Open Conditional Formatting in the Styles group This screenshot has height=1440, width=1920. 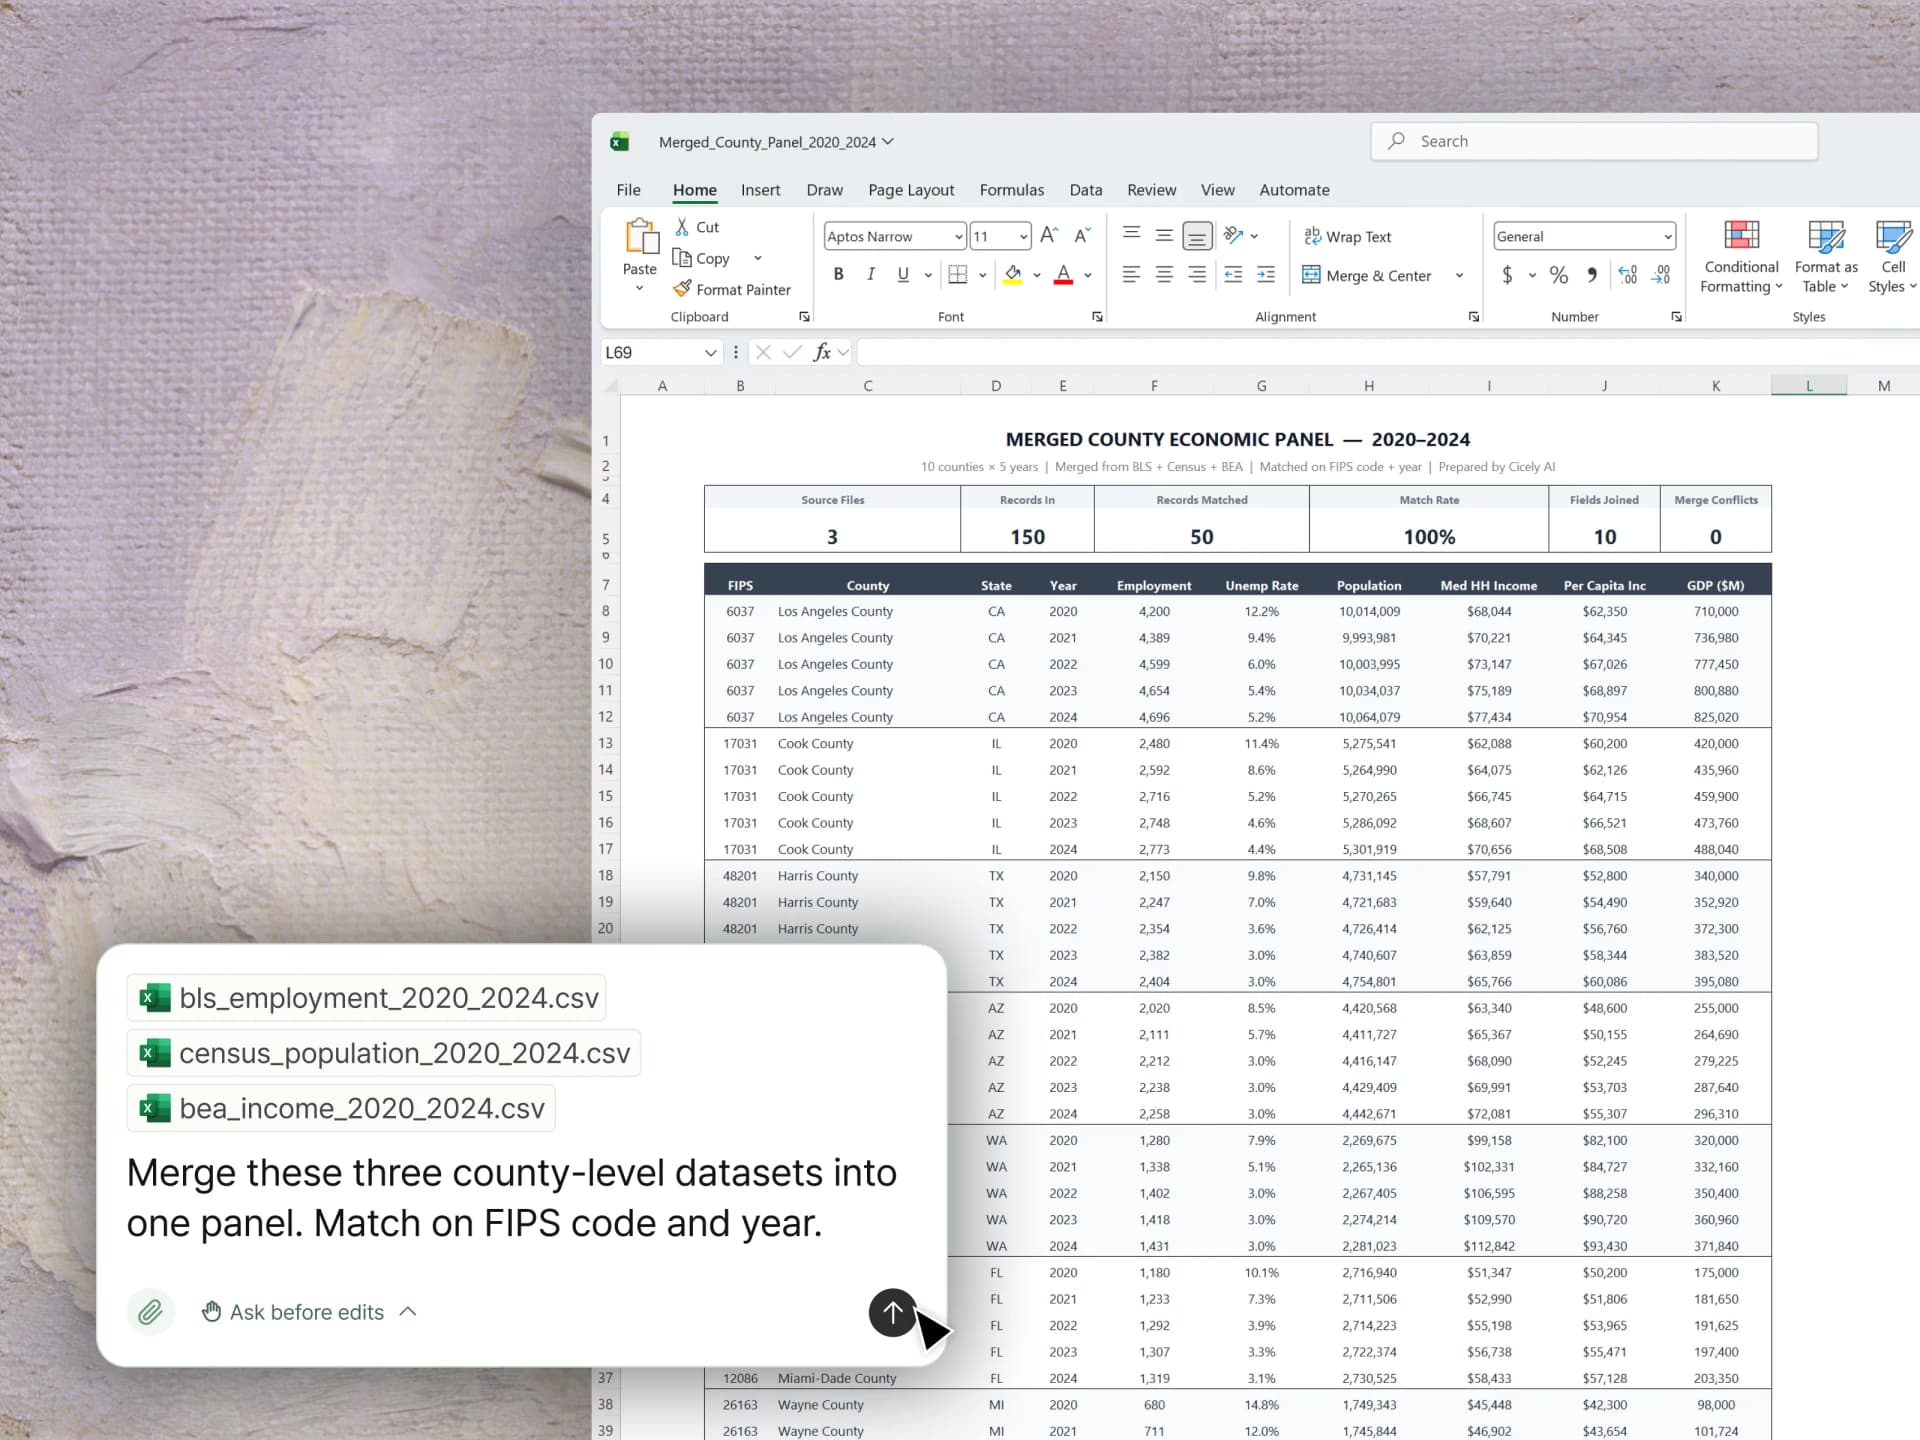click(1740, 256)
